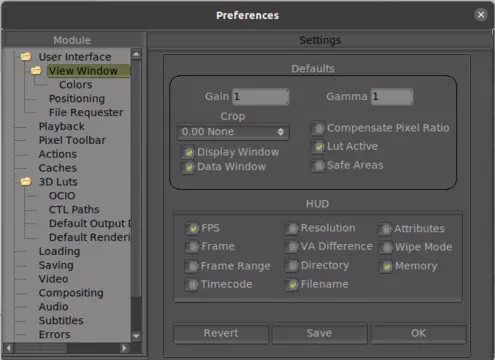
Task: Click the Revert button
Action: point(221,333)
